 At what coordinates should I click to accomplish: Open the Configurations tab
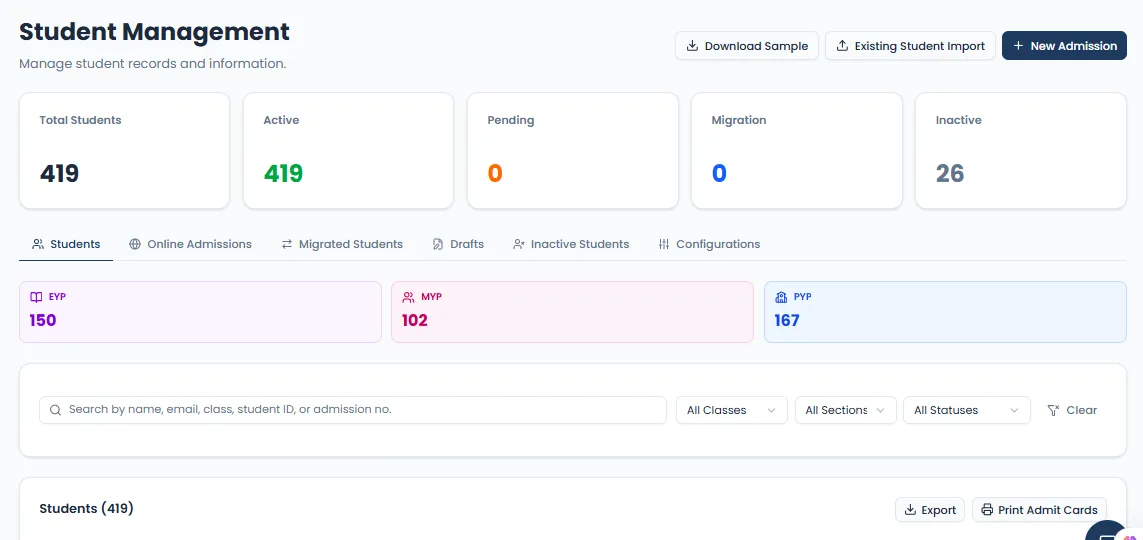(709, 244)
